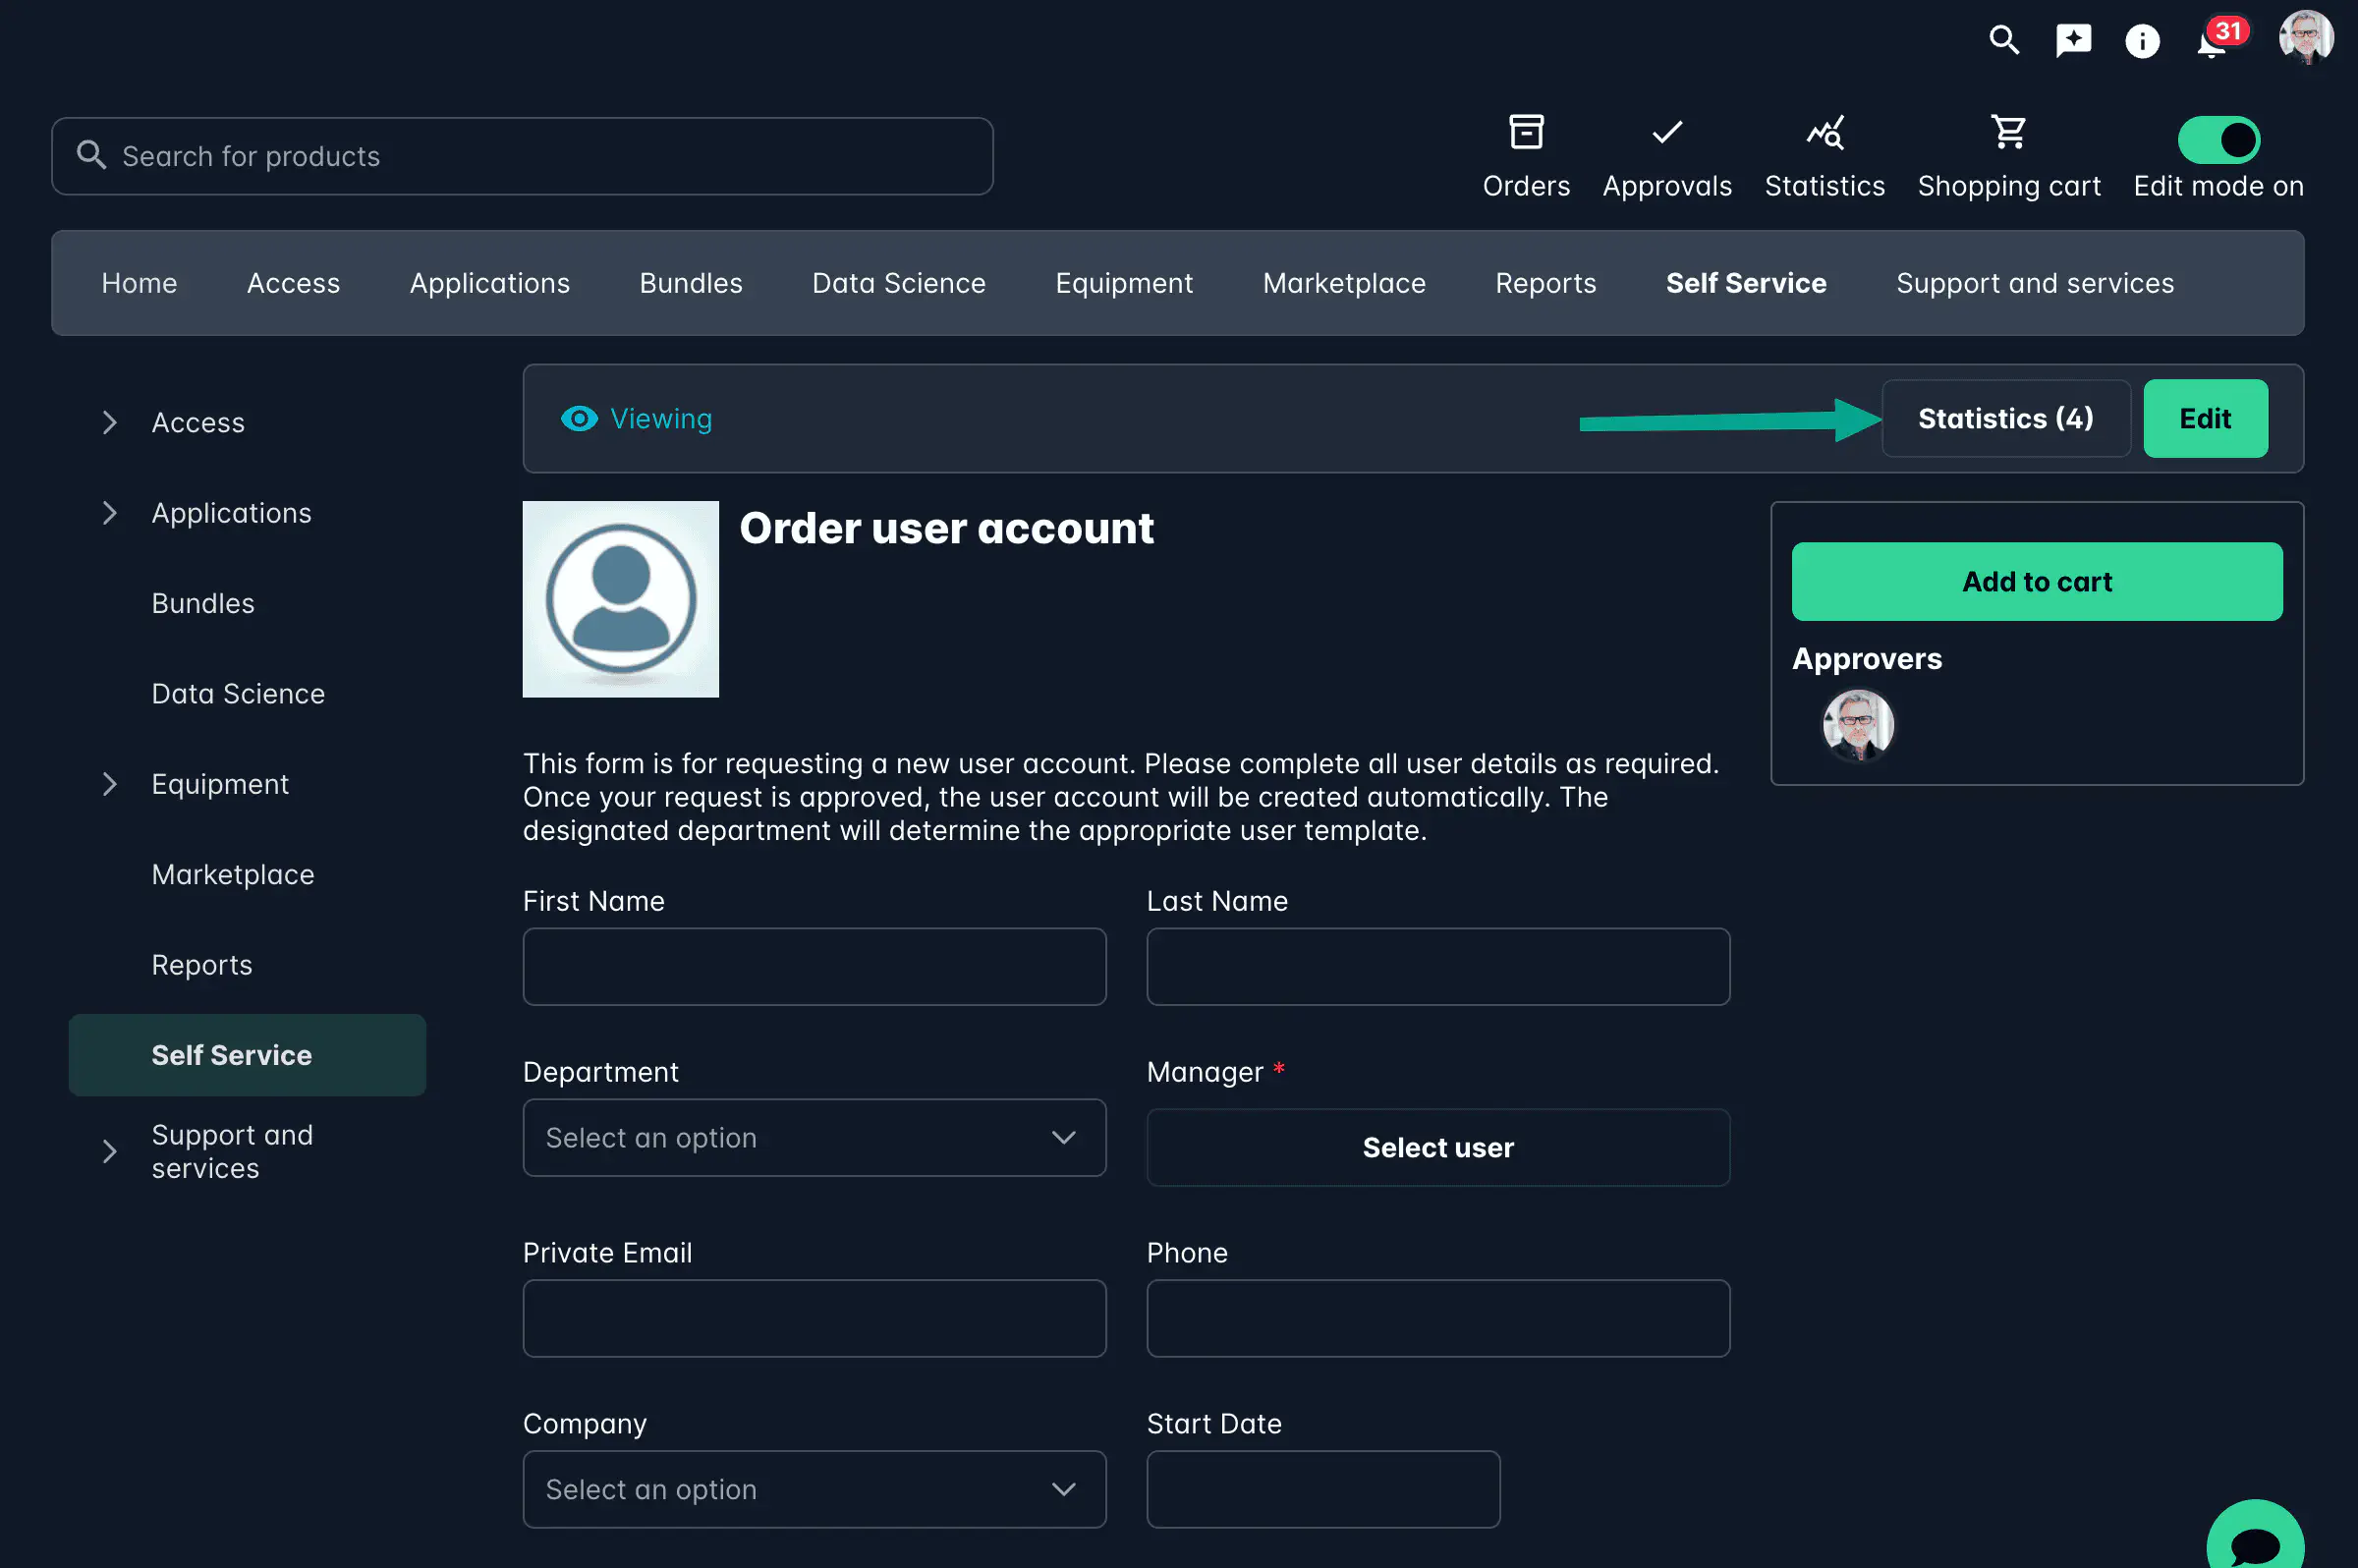Open Statistics (4) for this form
Screen dimensions: 2358x1568
coord(2005,418)
